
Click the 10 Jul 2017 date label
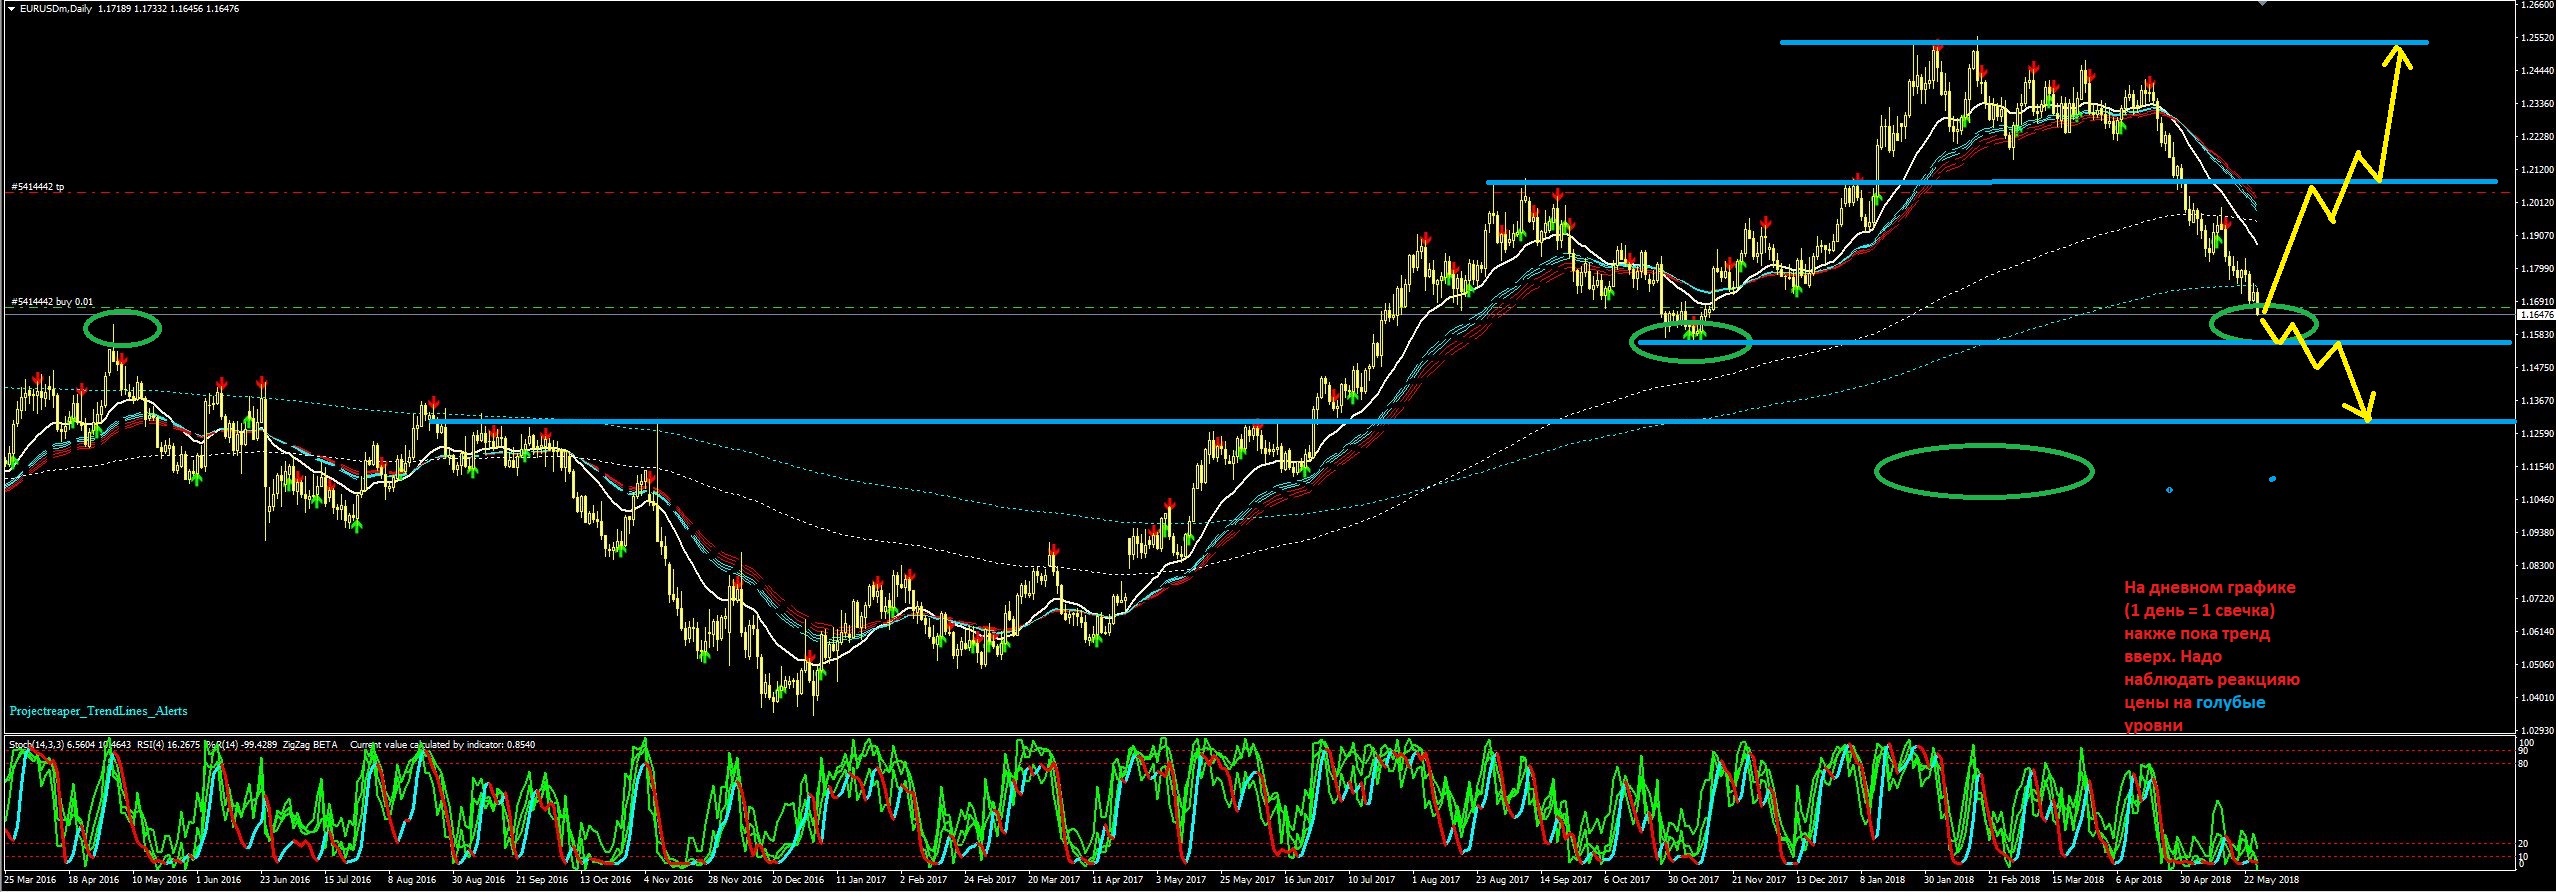(x=1371, y=880)
